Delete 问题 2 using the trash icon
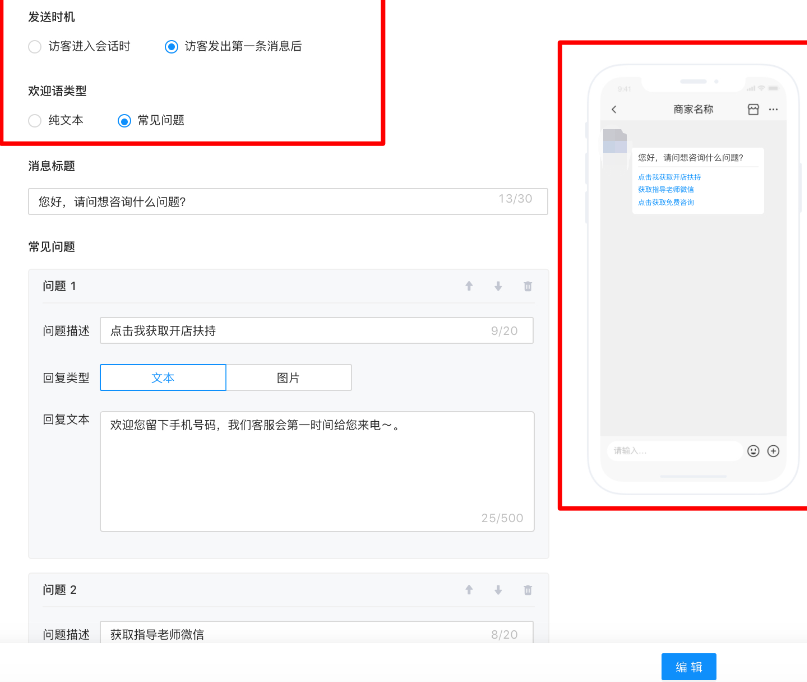Screen dimensions: 807x682 [x=527, y=589]
